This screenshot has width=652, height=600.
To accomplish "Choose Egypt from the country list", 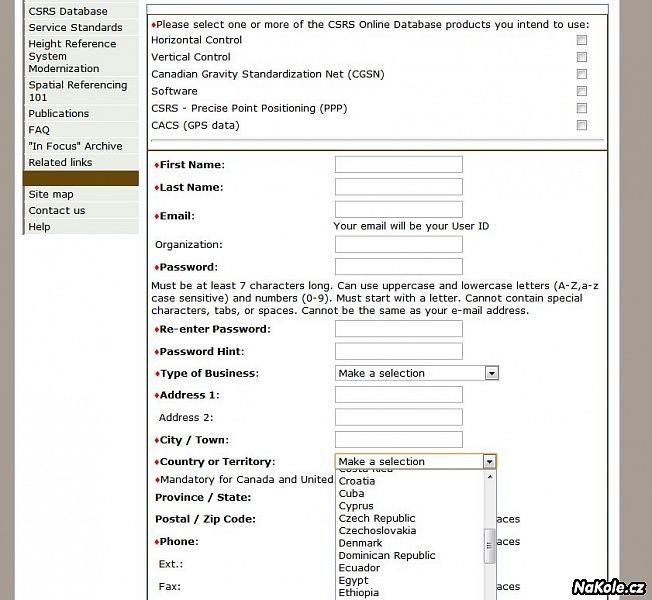I will [353, 580].
